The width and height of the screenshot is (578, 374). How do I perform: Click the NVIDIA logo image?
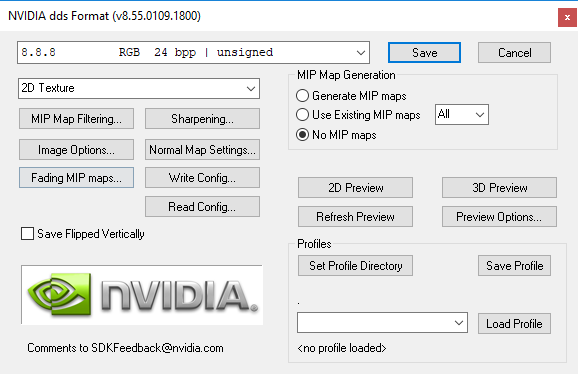point(142,295)
